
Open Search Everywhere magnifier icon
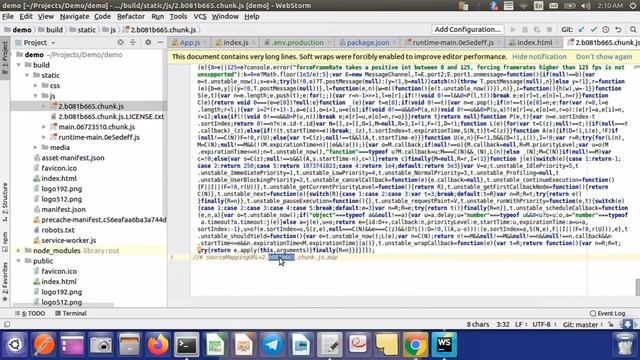click(x=633, y=29)
